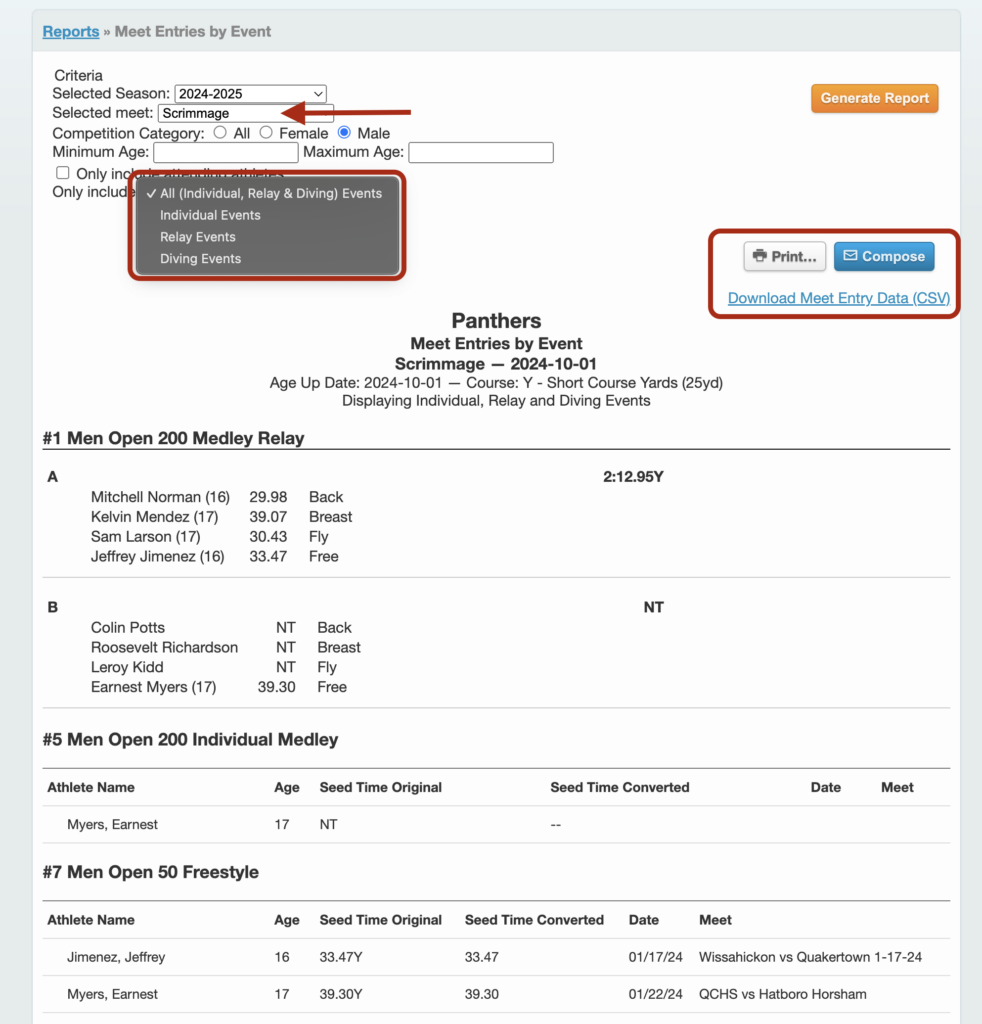This screenshot has width=982, height=1024.
Task: Click the Print... button
Action: click(x=785, y=256)
